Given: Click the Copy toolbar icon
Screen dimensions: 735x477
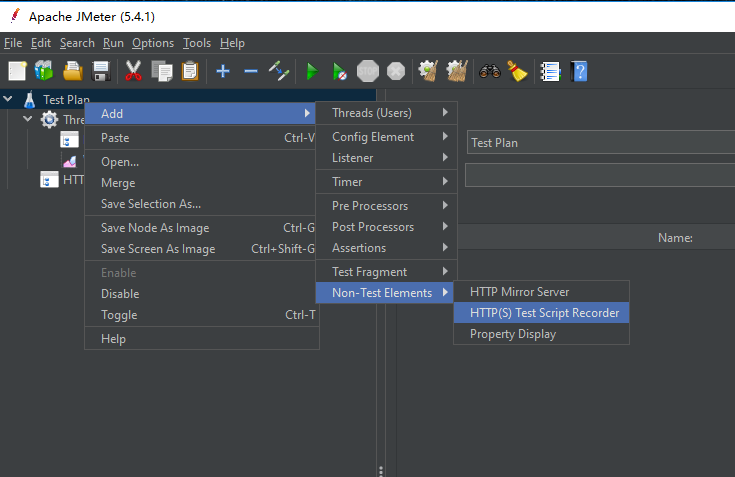Looking at the screenshot, I should point(162,71).
